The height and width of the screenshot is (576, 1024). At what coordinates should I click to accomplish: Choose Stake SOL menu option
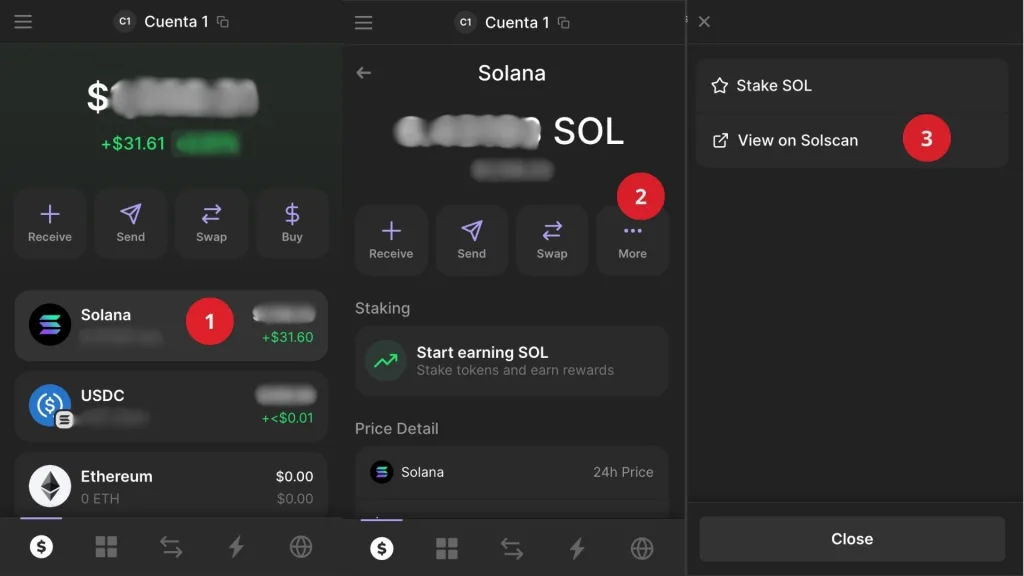pos(852,86)
